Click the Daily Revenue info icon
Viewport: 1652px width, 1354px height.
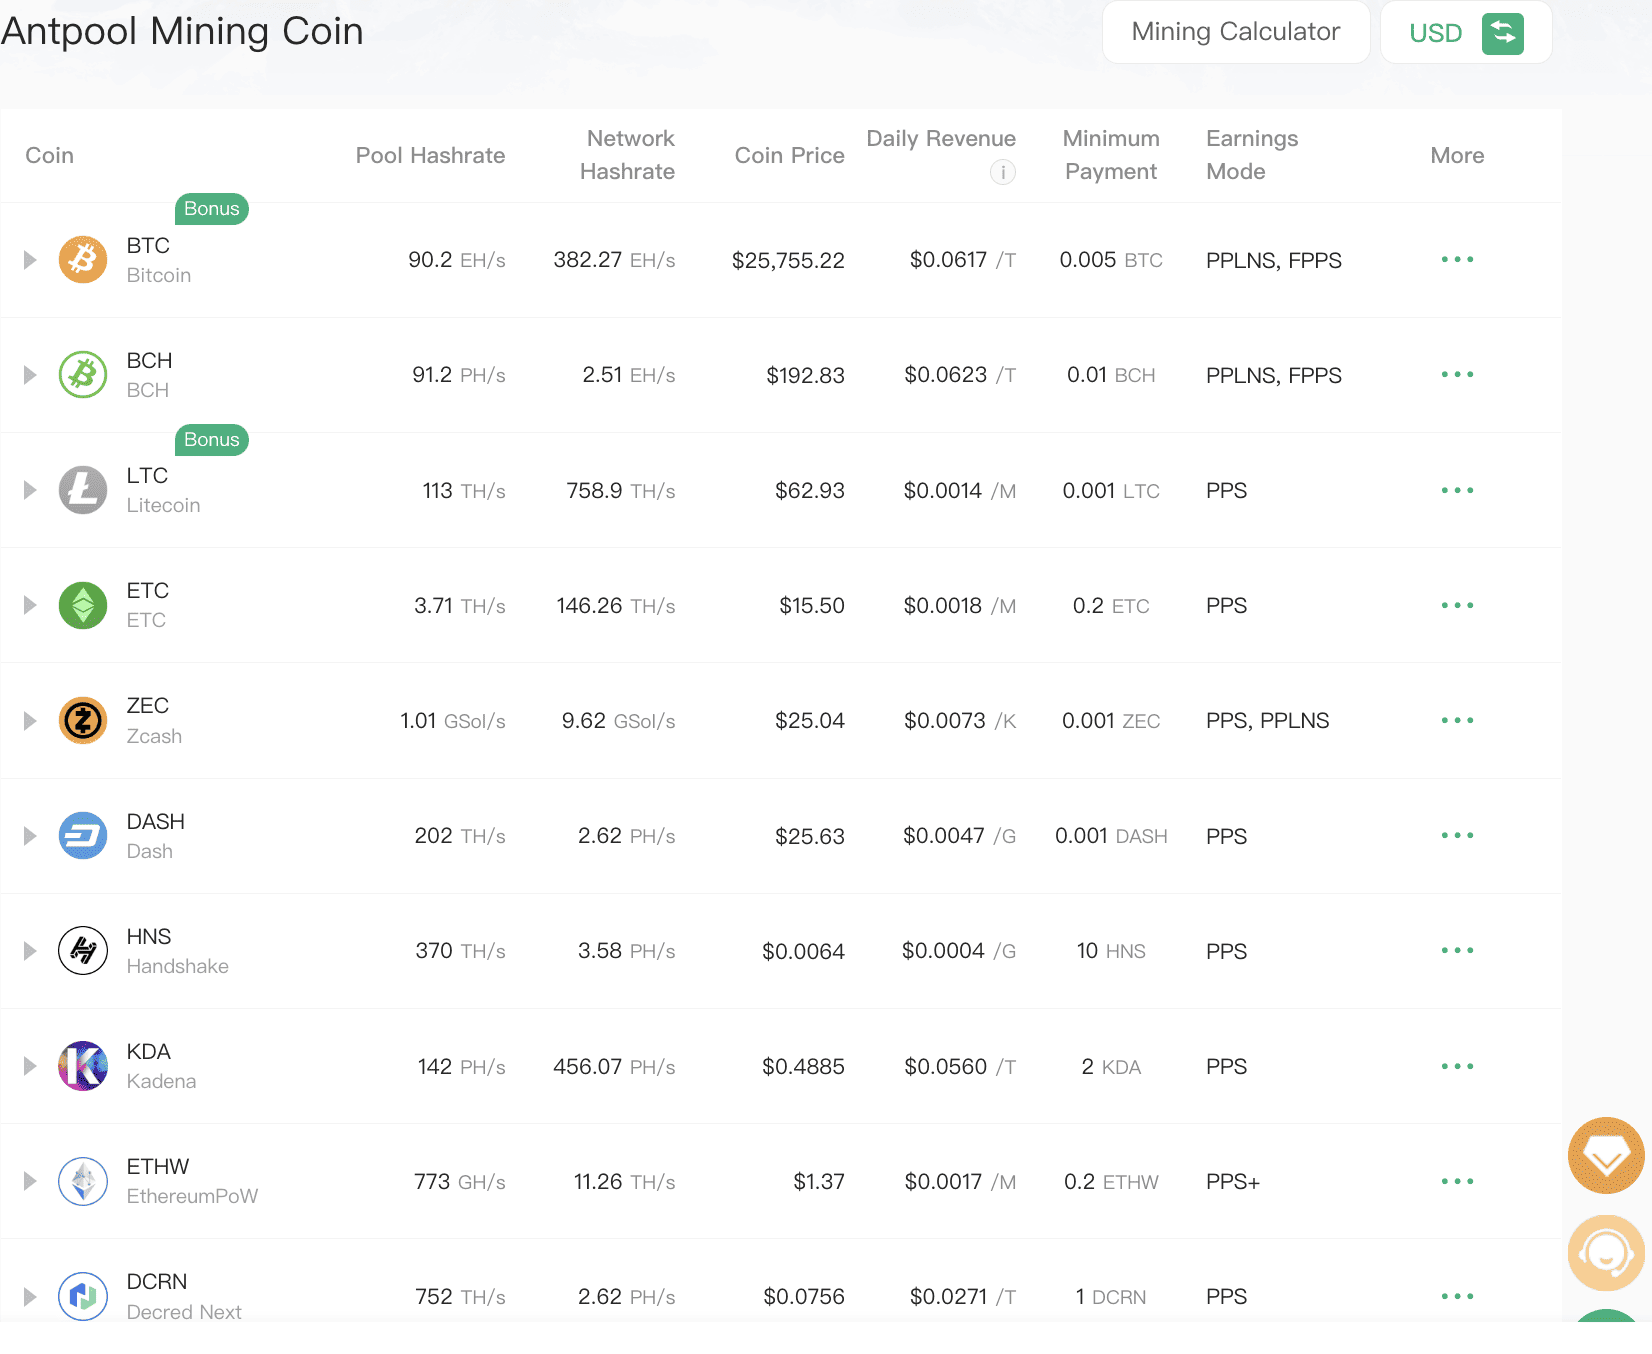click(x=1002, y=172)
